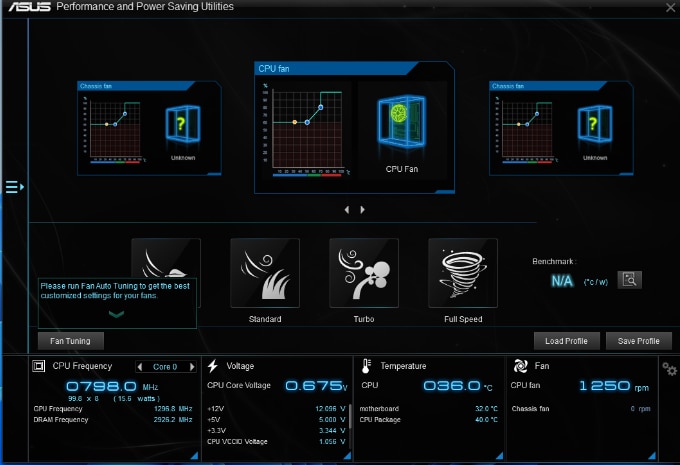Viewport: 680px width, 465px height.
Task: Click the upper blue point on CPU fan curve
Action: point(320,107)
